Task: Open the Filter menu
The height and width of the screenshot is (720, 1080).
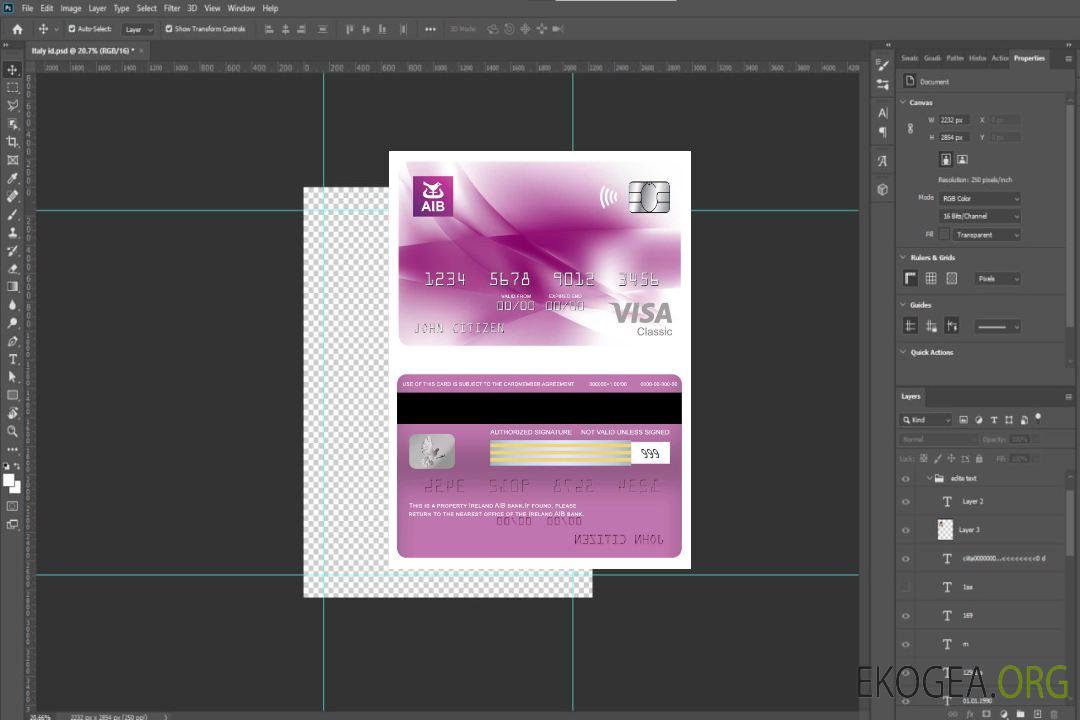Action: 172,8
